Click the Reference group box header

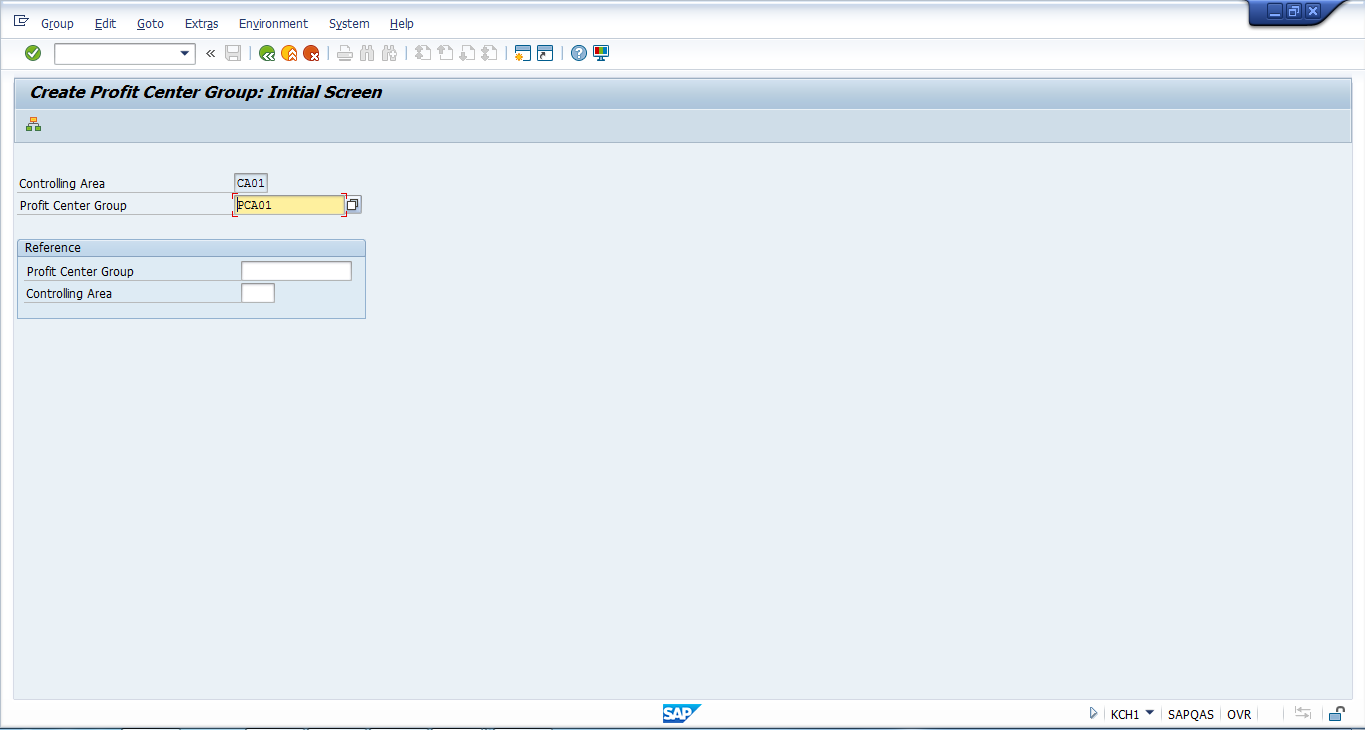coord(191,248)
